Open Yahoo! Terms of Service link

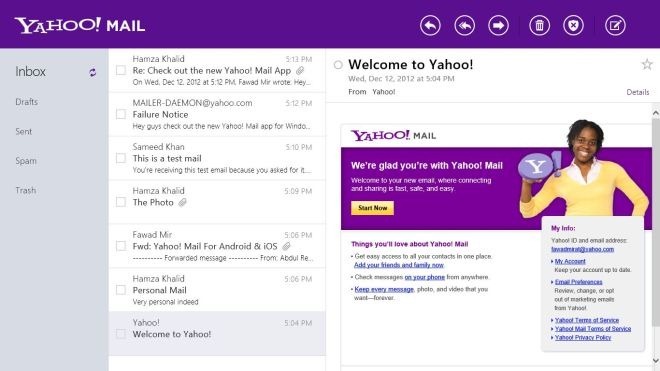[587, 320]
